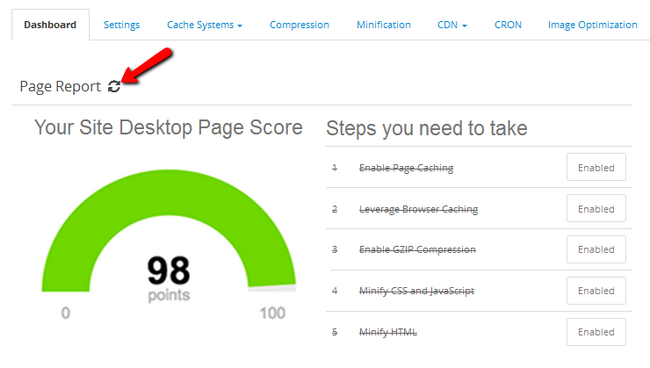Screen dimensions: 650x368
Task: Click the 'Leverage Browser Caching' step text
Action: click(418, 209)
